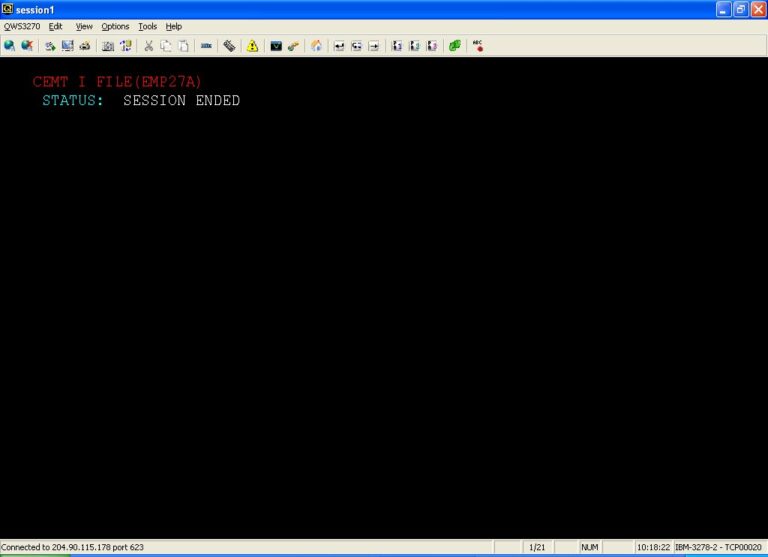The height and width of the screenshot is (557, 768).
Task: Open the QWS3270 menu
Action: coord(22,26)
